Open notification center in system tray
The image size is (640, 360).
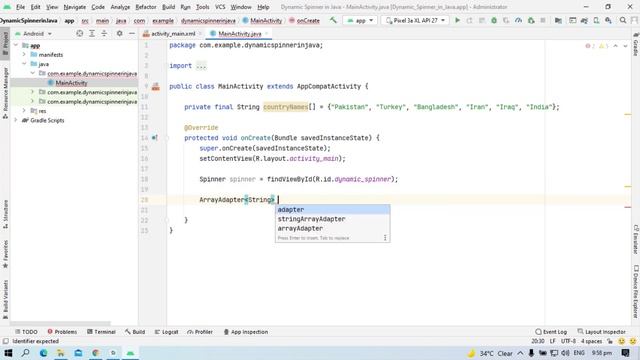coord(625,353)
